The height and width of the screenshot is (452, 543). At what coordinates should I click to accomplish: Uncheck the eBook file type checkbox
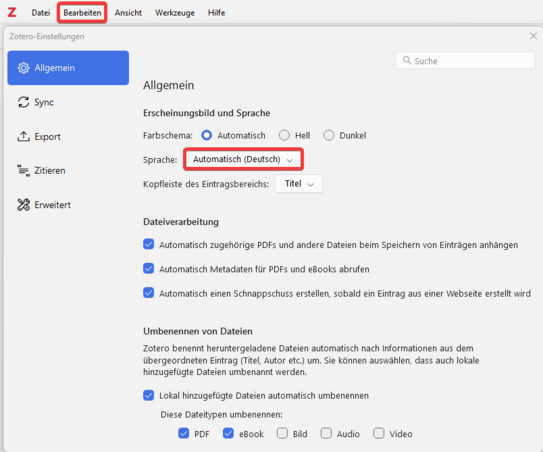(228, 433)
